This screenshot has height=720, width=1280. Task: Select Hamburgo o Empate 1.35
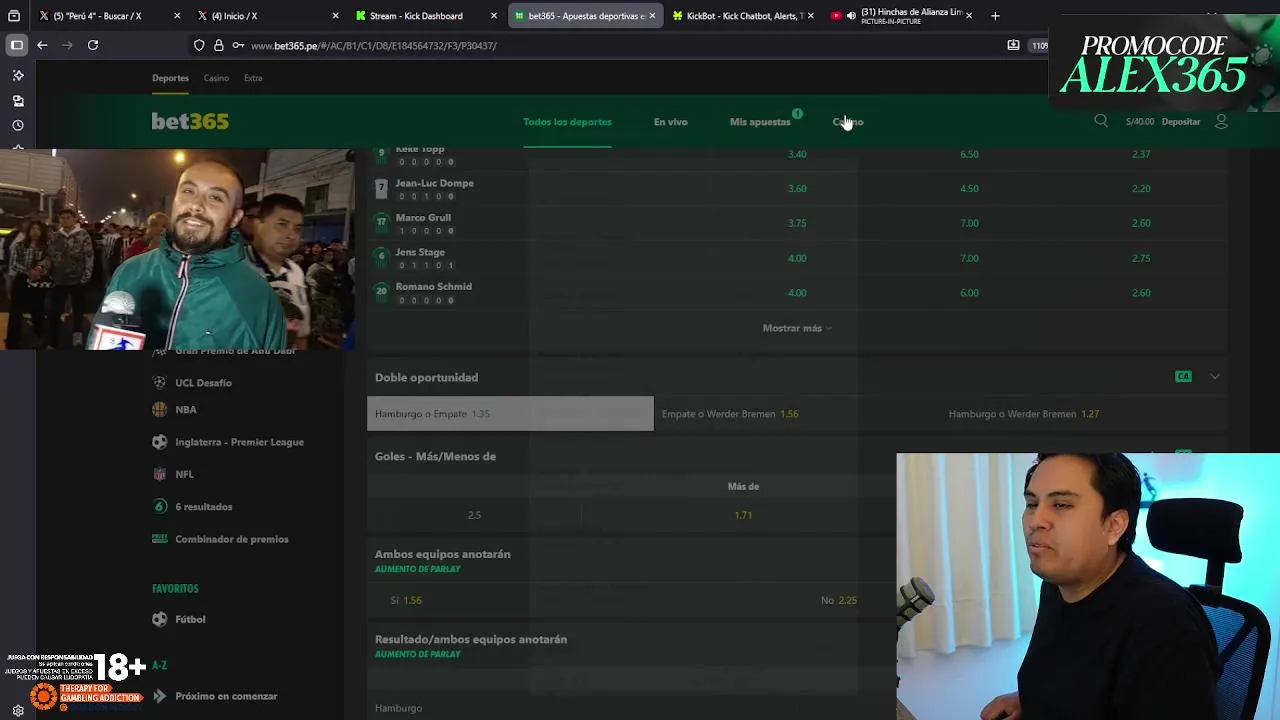tap(510, 414)
